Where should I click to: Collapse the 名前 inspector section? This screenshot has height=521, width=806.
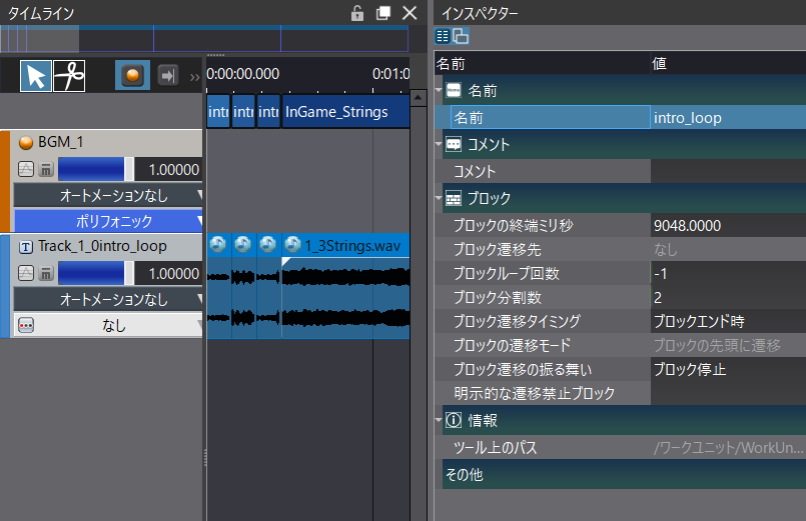point(438,90)
